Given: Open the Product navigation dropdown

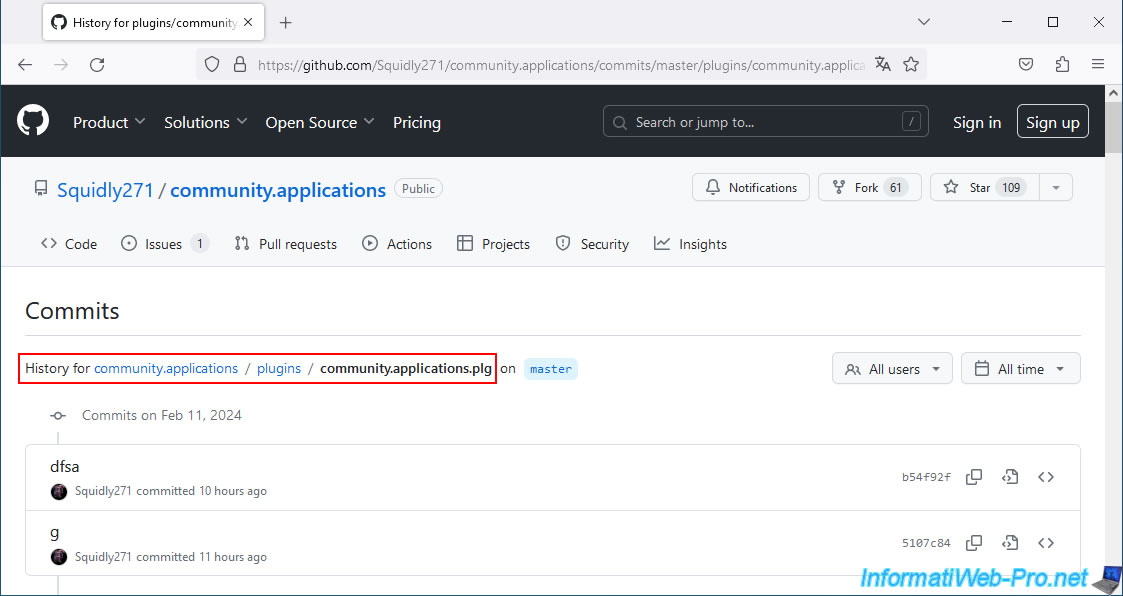Looking at the screenshot, I should (x=109, y=122).
